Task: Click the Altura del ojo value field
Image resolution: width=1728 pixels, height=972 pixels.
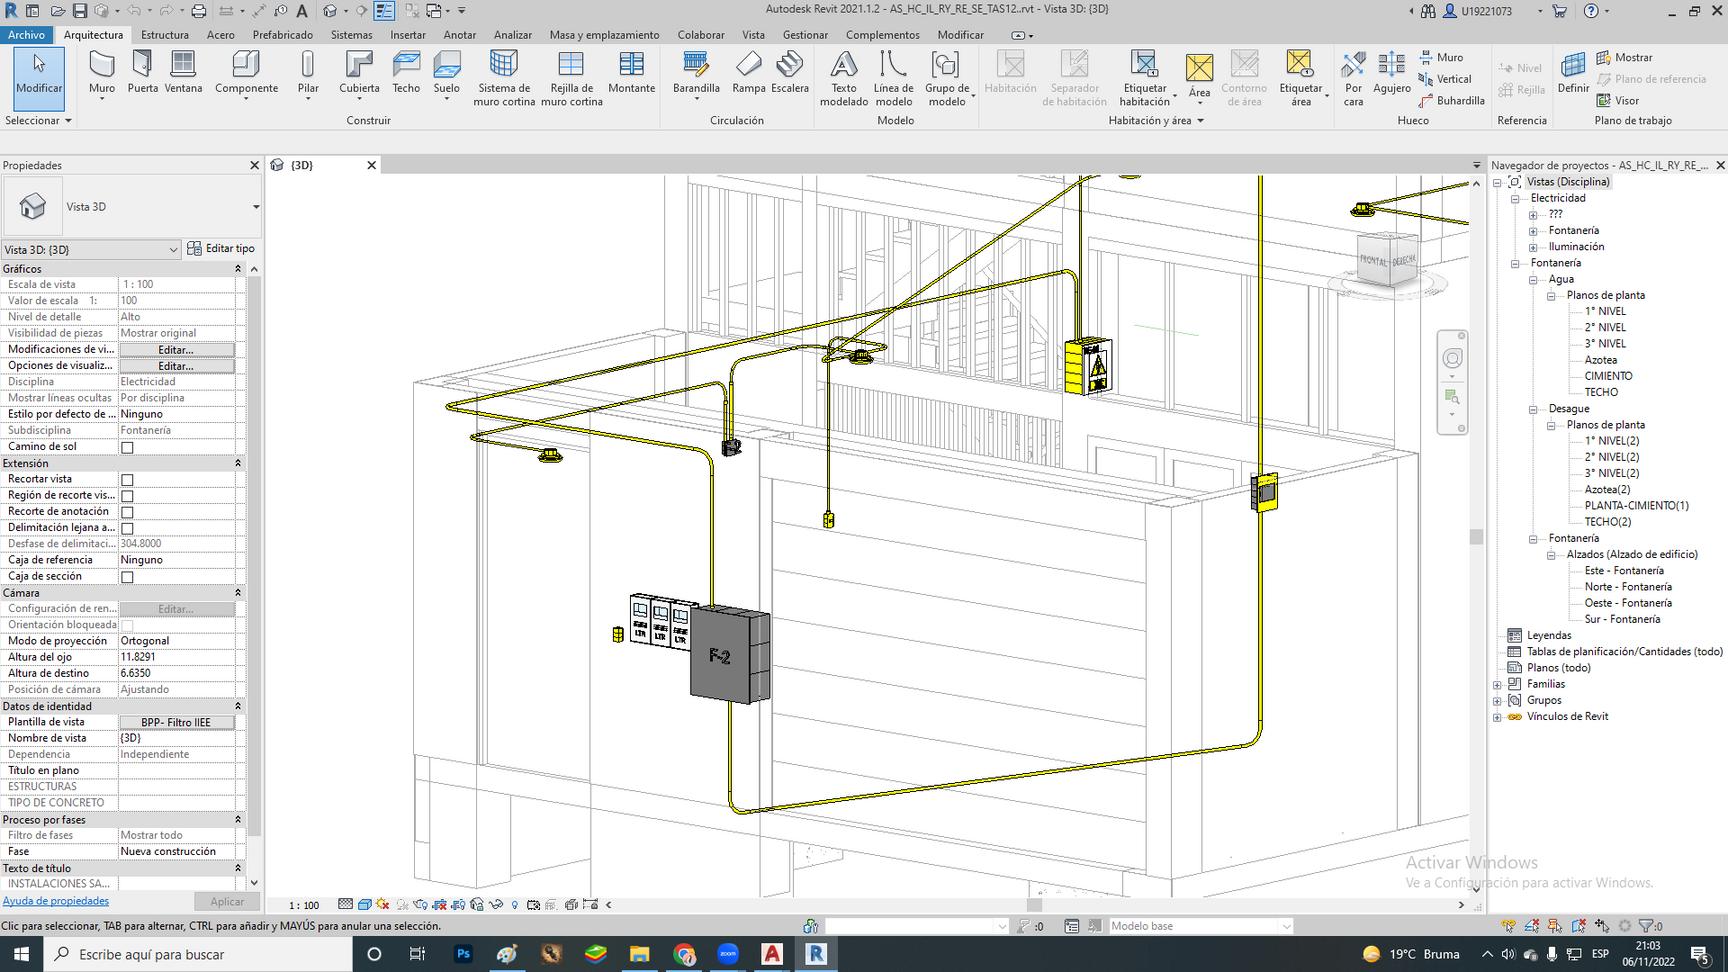Action: (x=176, y=657)
